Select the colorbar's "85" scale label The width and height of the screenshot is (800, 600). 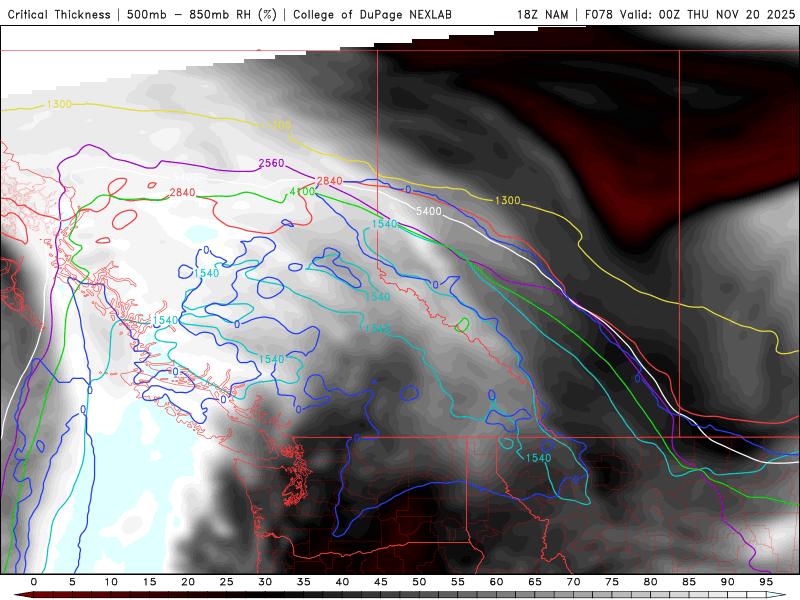pos(689,582)
